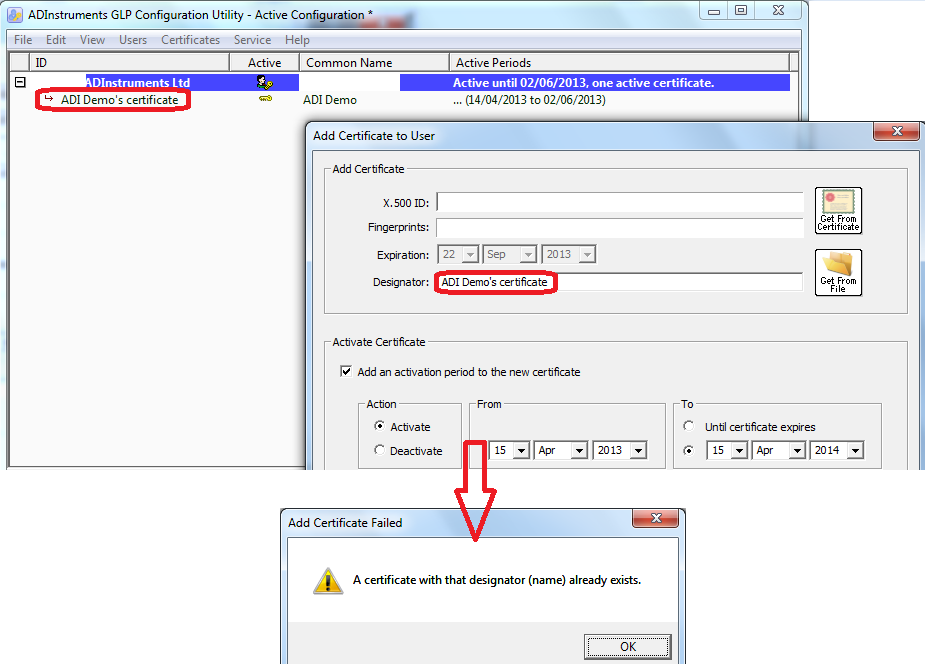Click the Get From Certificate icon button

click(x=838, y=210)
